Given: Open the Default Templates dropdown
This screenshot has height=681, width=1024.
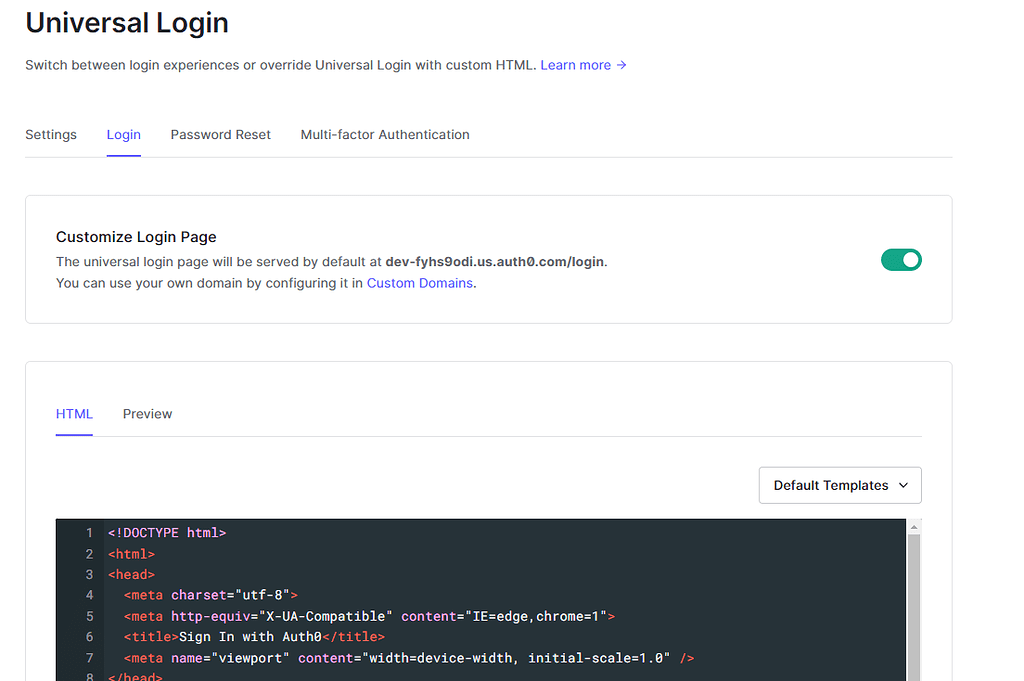Looking at the screenshot, I should pos(840,485).
